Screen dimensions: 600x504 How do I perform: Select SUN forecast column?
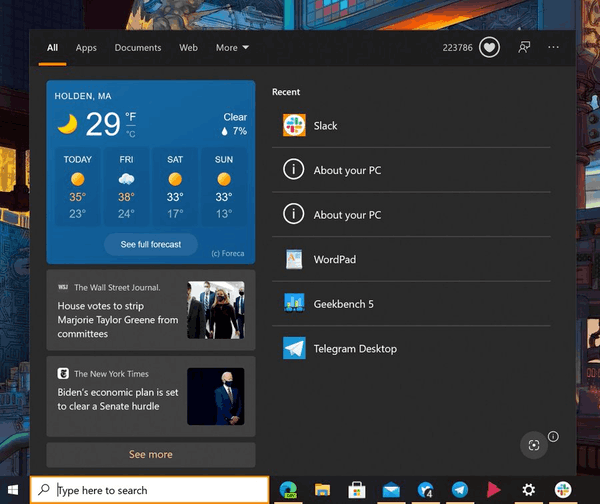pyautogui.click(x=224, y=186)
